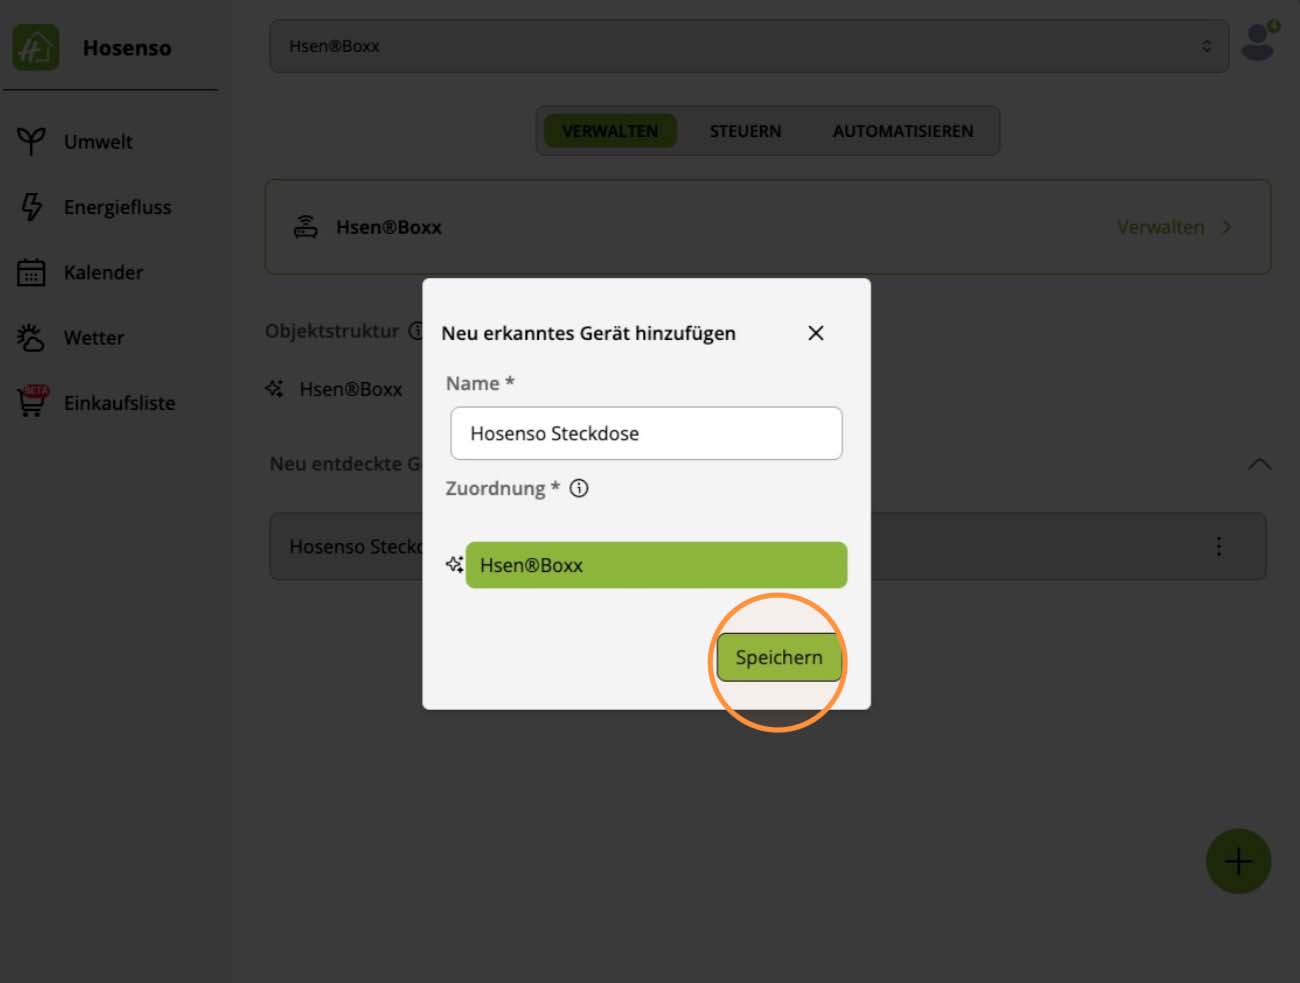Click the sparkle icon beside Hsen®Boxx in dialog
1300x983 pixels.
454,565
